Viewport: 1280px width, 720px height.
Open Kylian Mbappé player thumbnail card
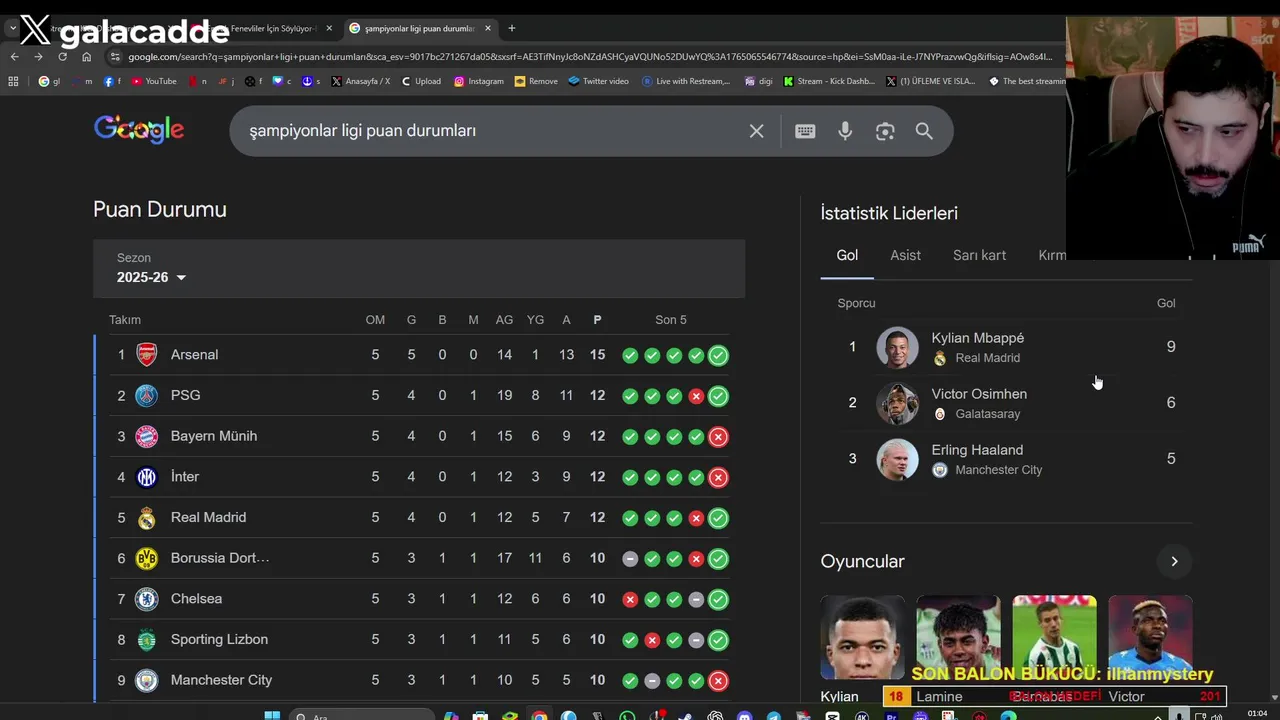pos(863,649)
